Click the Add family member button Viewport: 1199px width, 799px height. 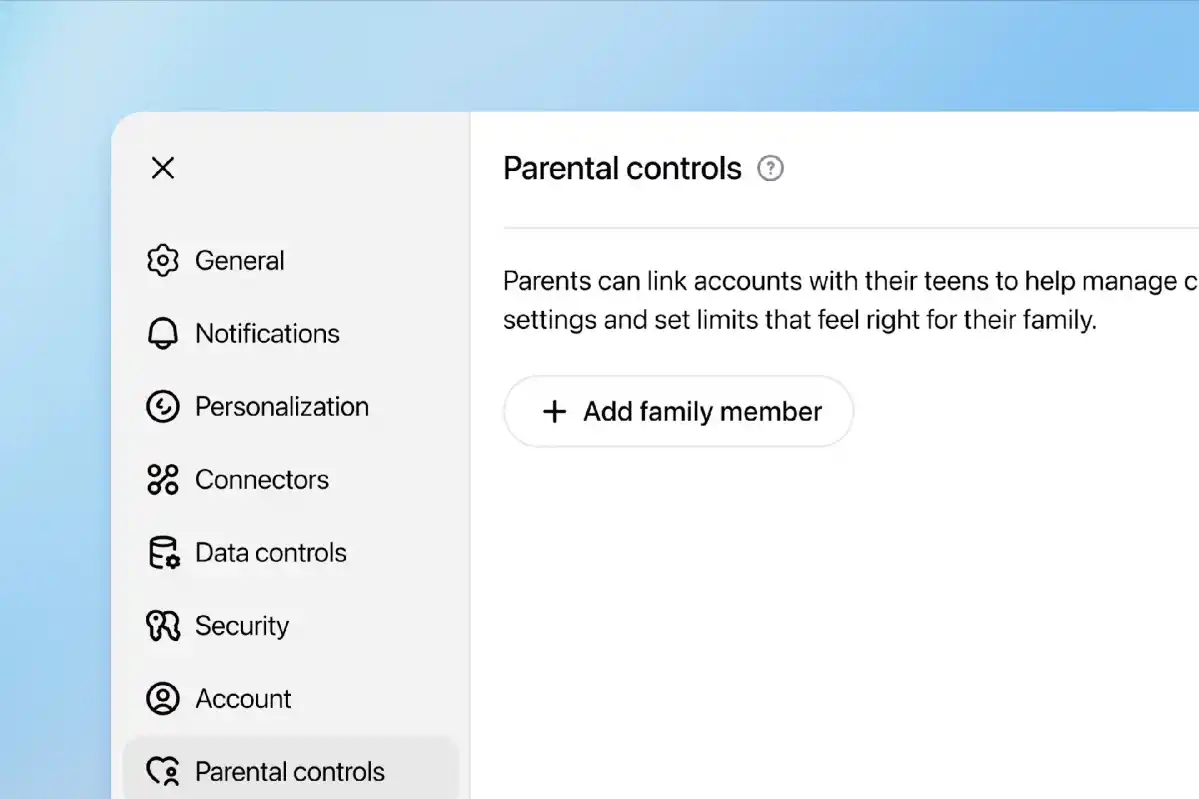point(678,411)
